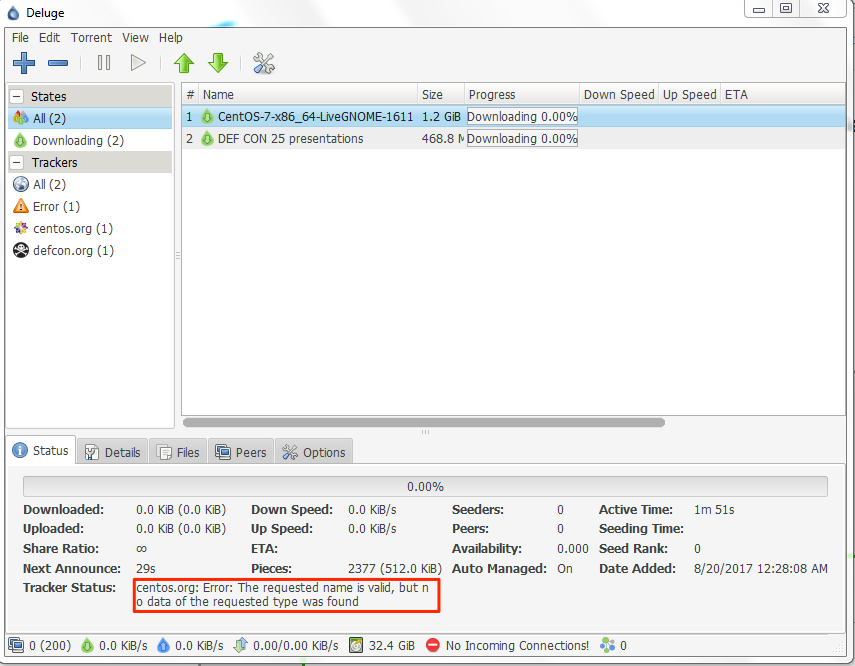Click the connections icon in the status bar

[x=16, y=645]
